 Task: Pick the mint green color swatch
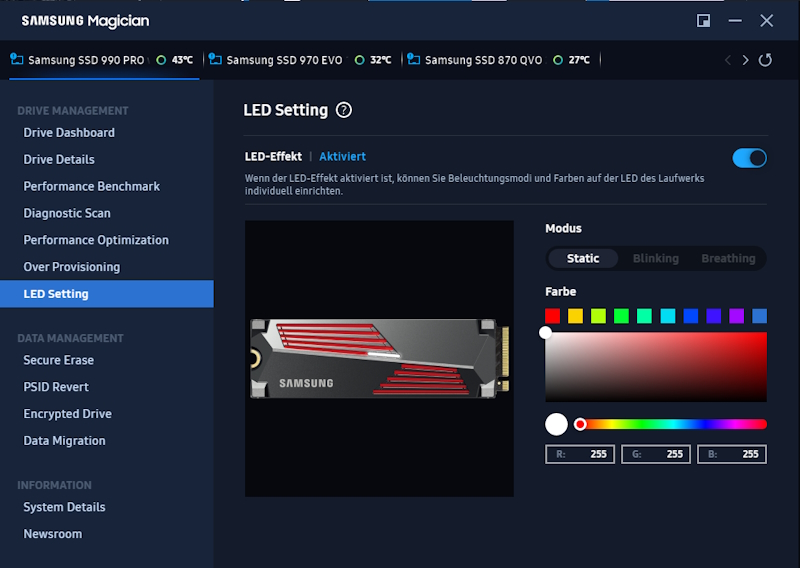tap(644, 316)
